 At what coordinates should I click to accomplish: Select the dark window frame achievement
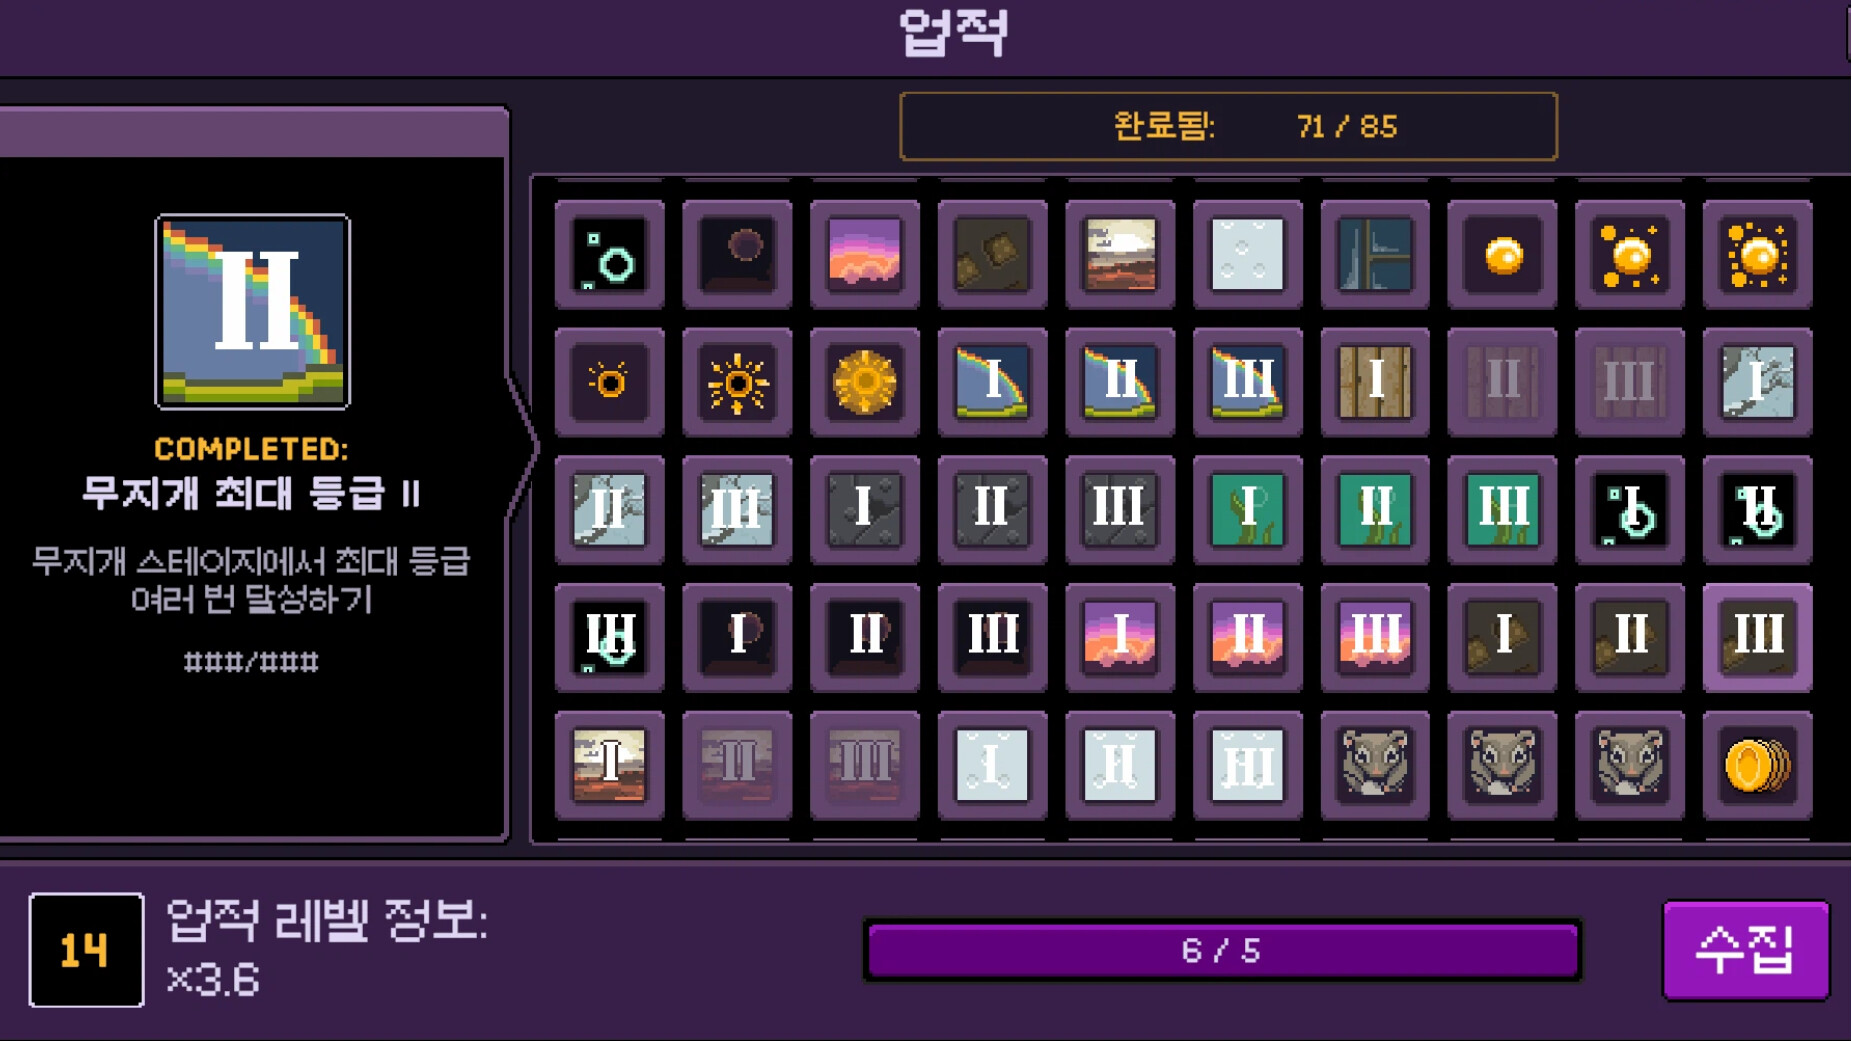click(1375, 254)
